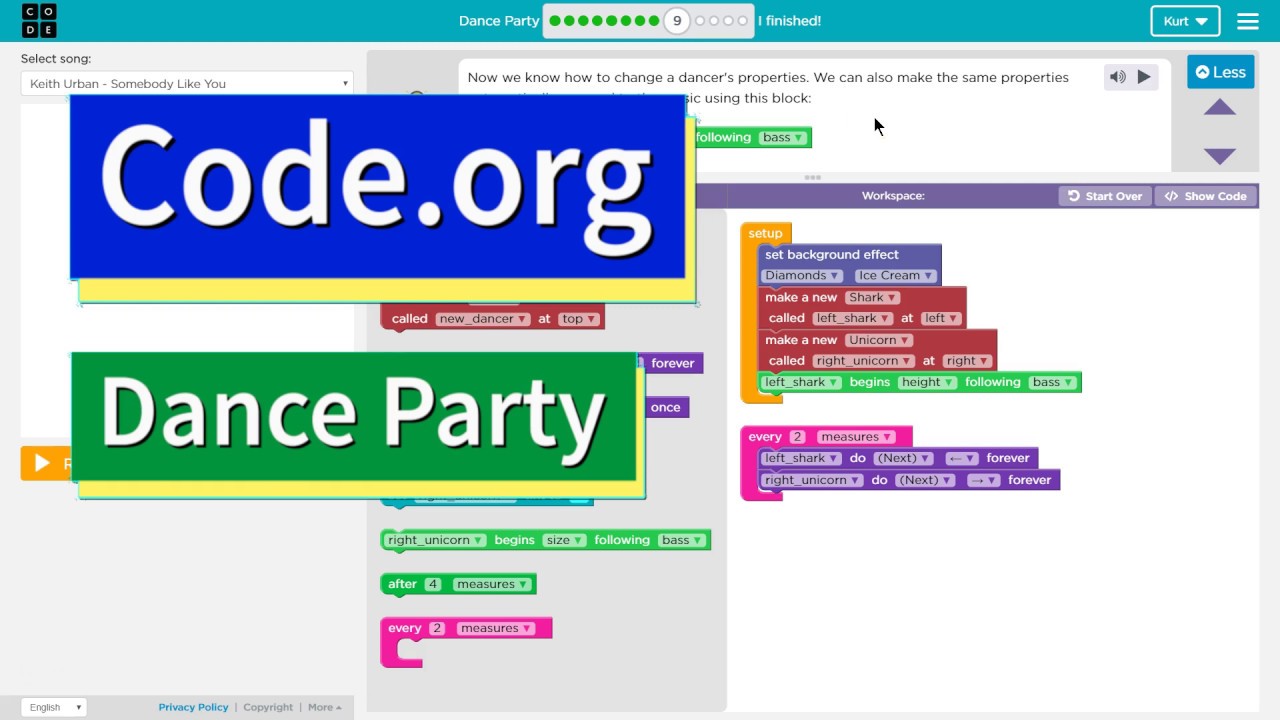Image resolution: width=1280 pixels, height=720 pixels.
Task: Open the top position dropdown in toolbox
Action: (578, 319)
